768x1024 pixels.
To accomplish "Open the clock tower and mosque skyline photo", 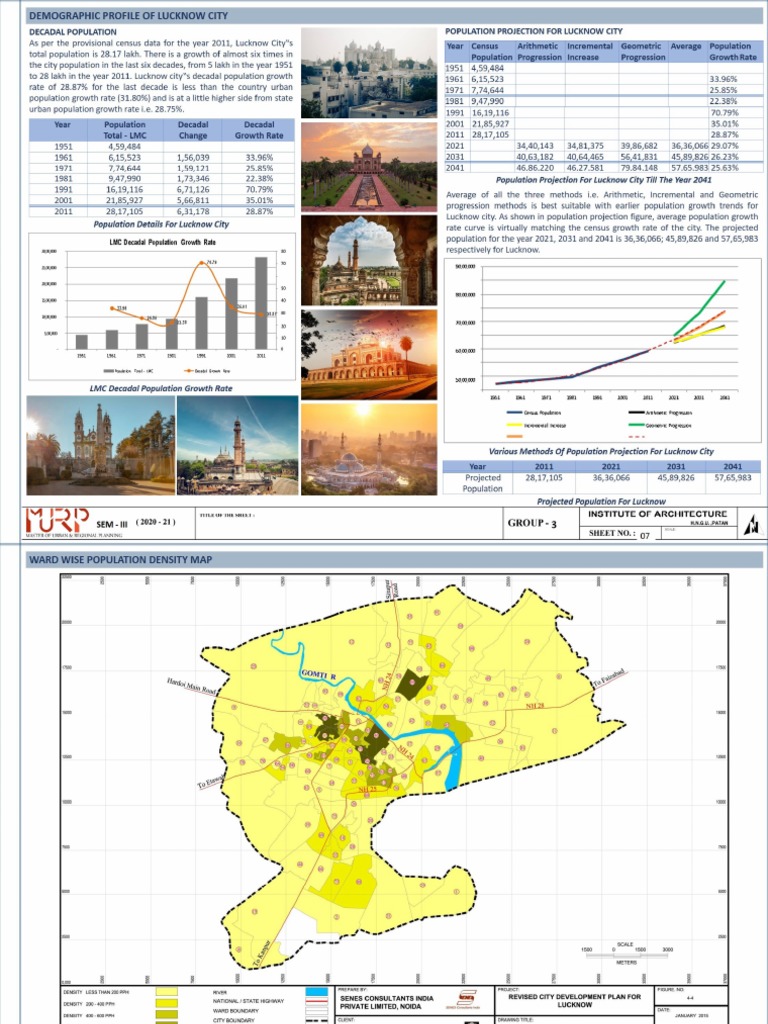I will tap(238, 445).
